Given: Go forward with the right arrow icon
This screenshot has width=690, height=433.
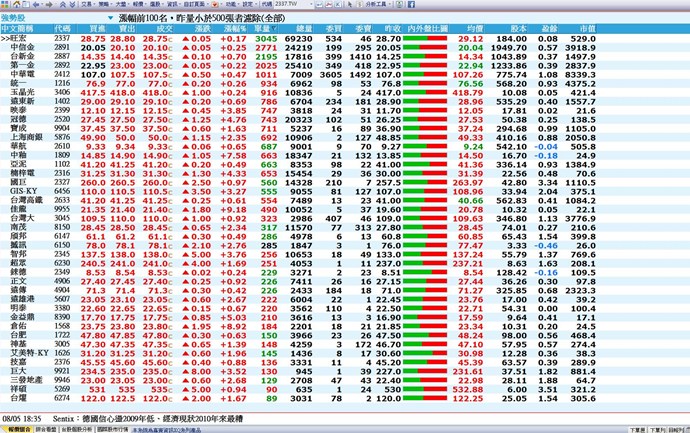Looking at the screenshot, I should (x=49, y=5).
